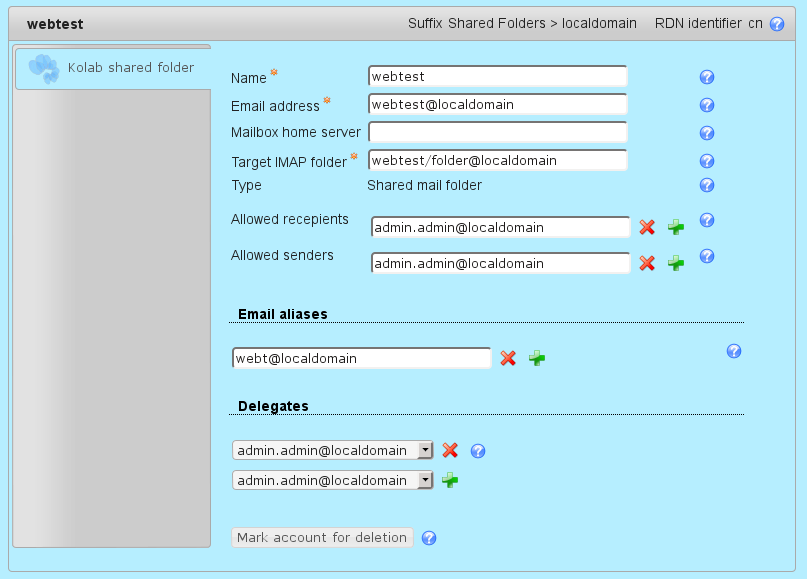
Task: Show help for Mark account for deletion
Action: point(429,538)
